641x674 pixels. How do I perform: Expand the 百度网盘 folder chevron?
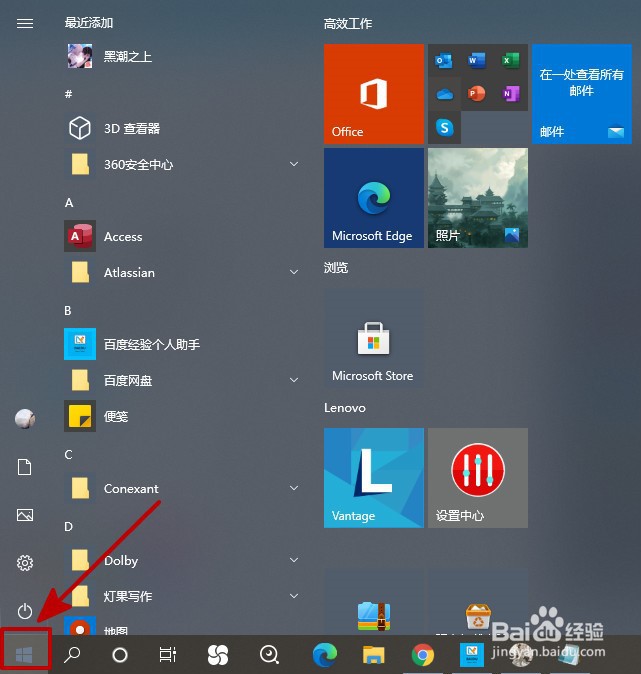(294, 380)
